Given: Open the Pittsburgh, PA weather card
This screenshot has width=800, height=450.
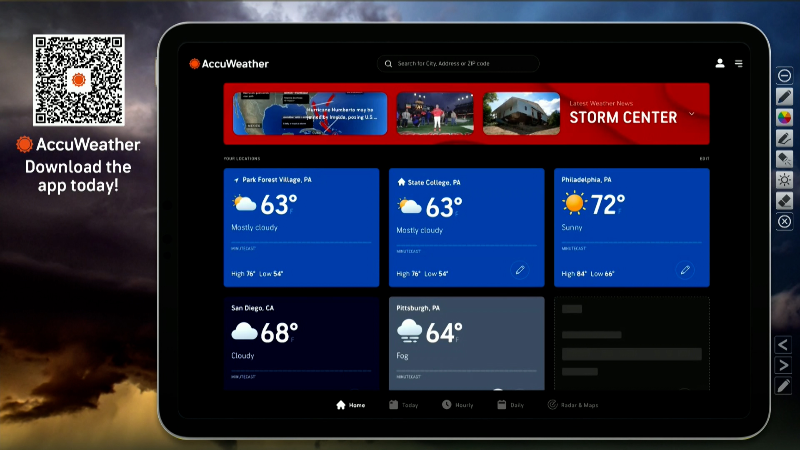Looking at the screenshot, I should point(467,343).
